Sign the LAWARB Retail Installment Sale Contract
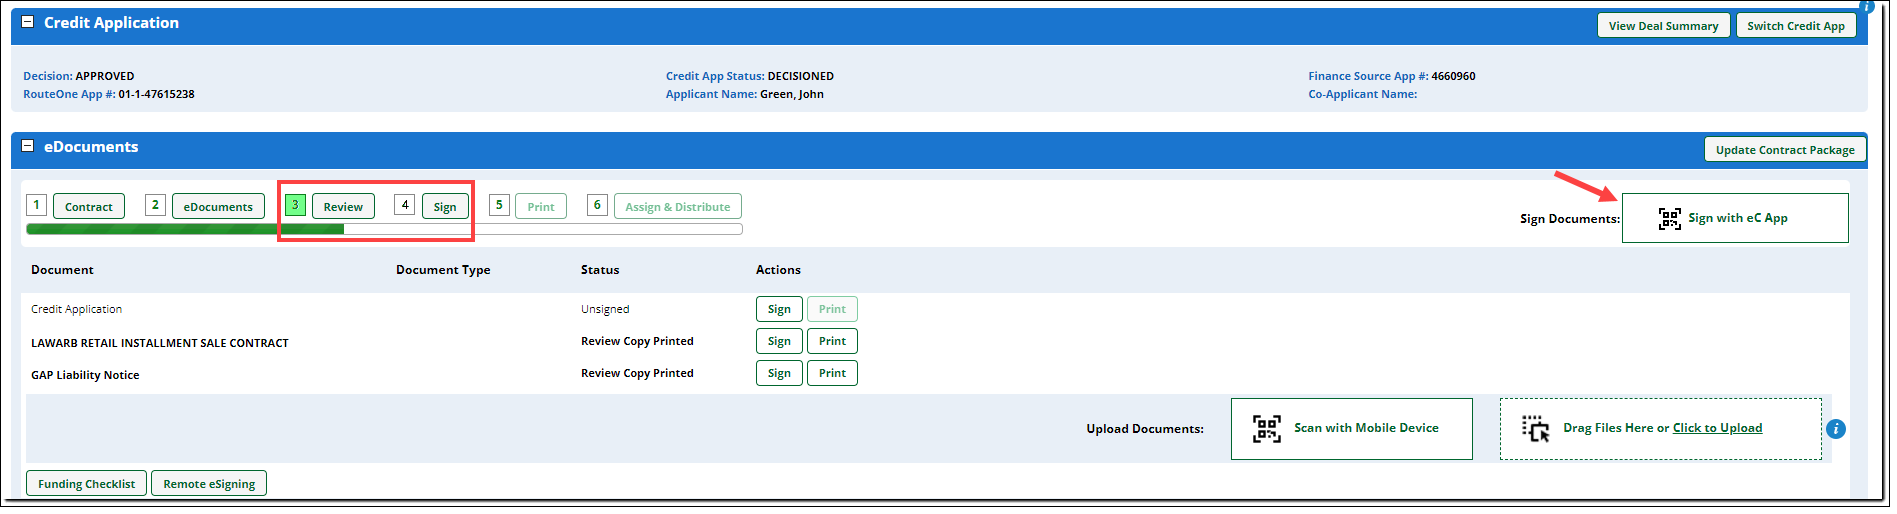Image resolution: width=1897 pixels, height=514 pixels. pyautogui.click(x=779, y=341)
